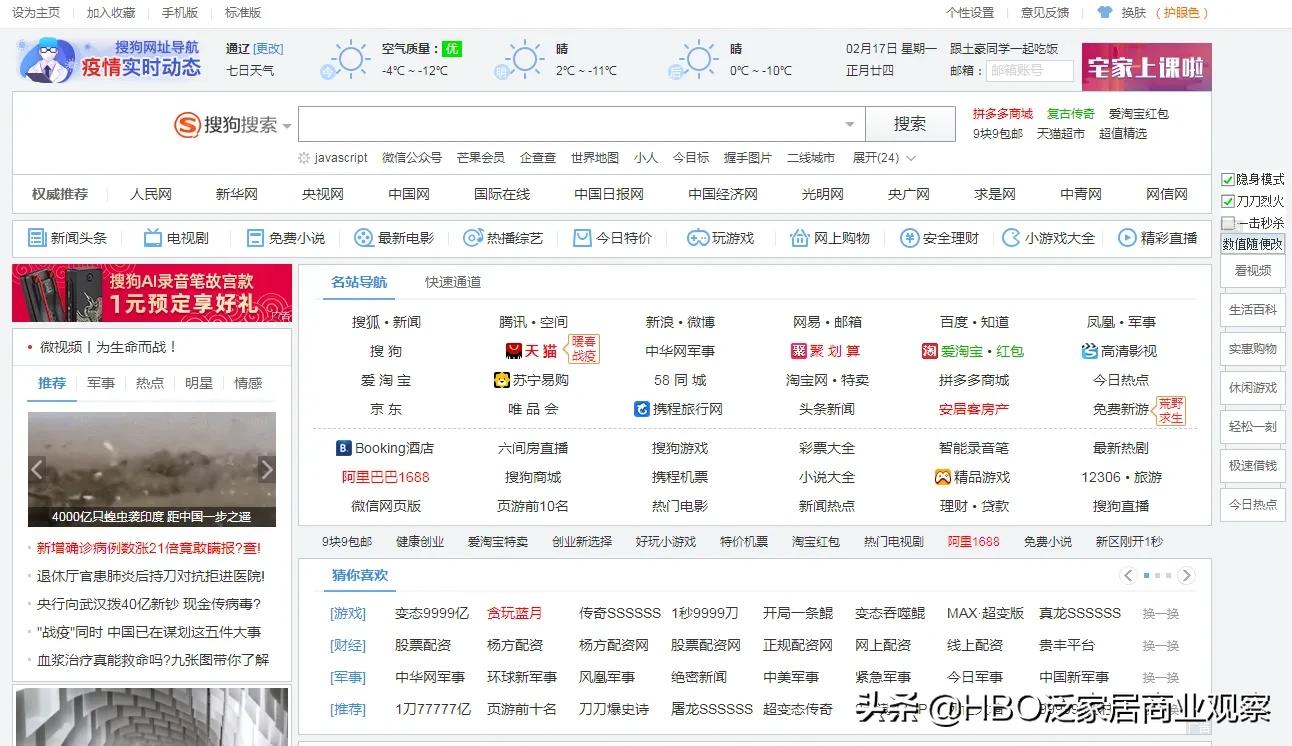Open the 12306·旅游 site link

coord(1121,477)
